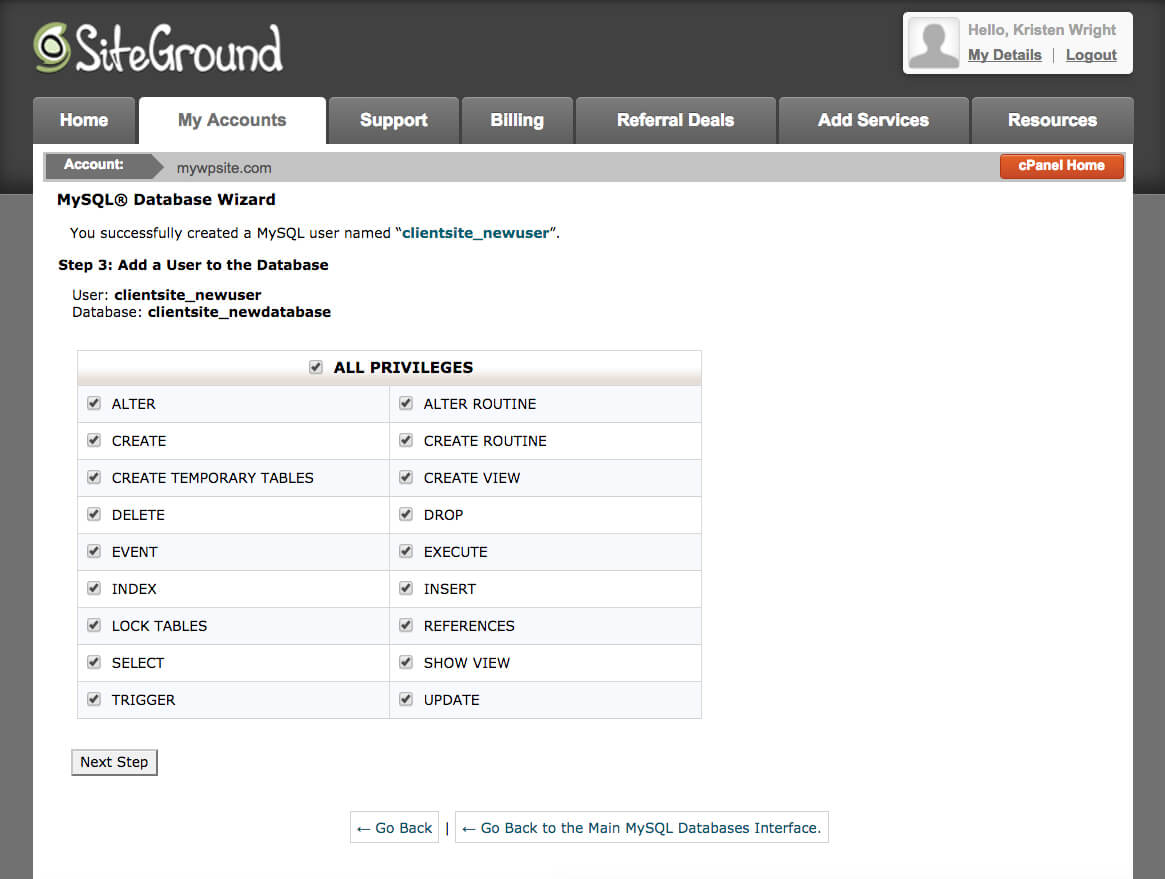Viewport: 1165px width, 879px height.
Task: Click the mywpsite.com account name
Action: coord(224,168)
